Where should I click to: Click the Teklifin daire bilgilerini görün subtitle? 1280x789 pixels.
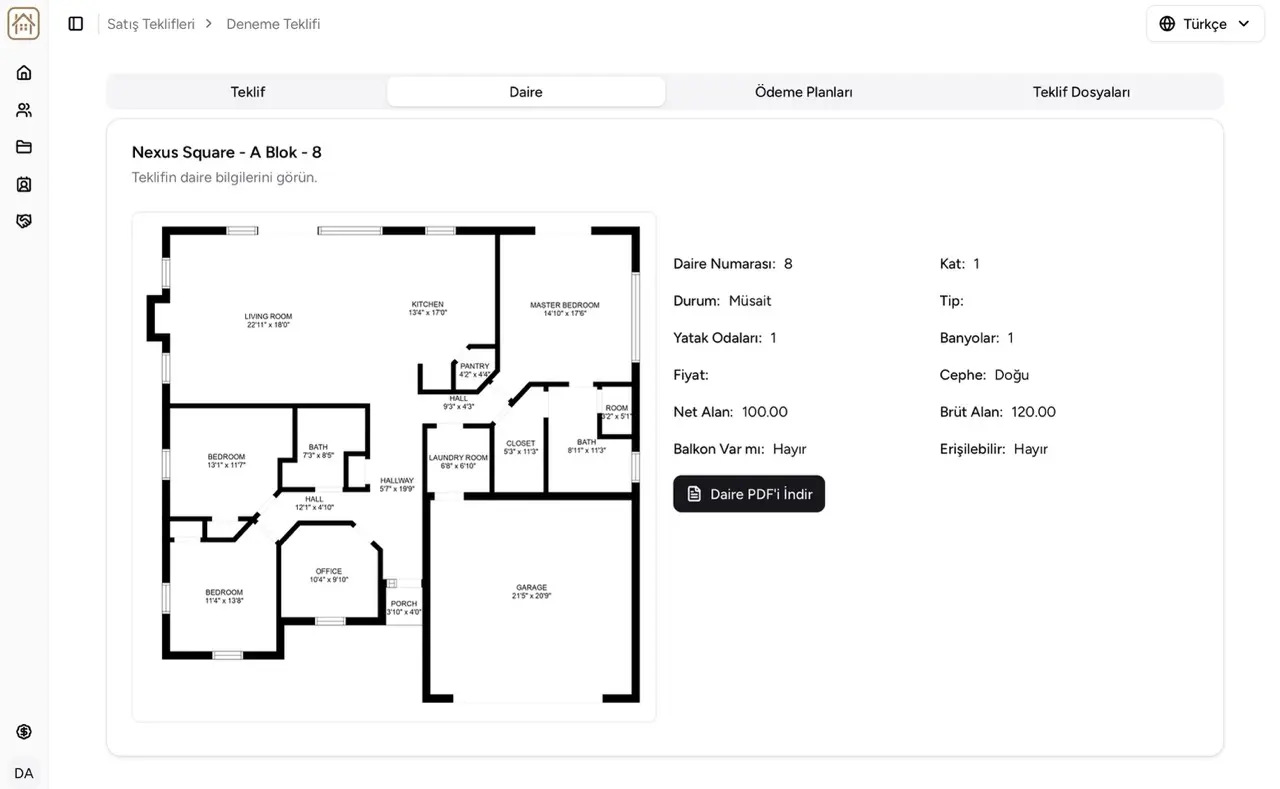[225, 177]
